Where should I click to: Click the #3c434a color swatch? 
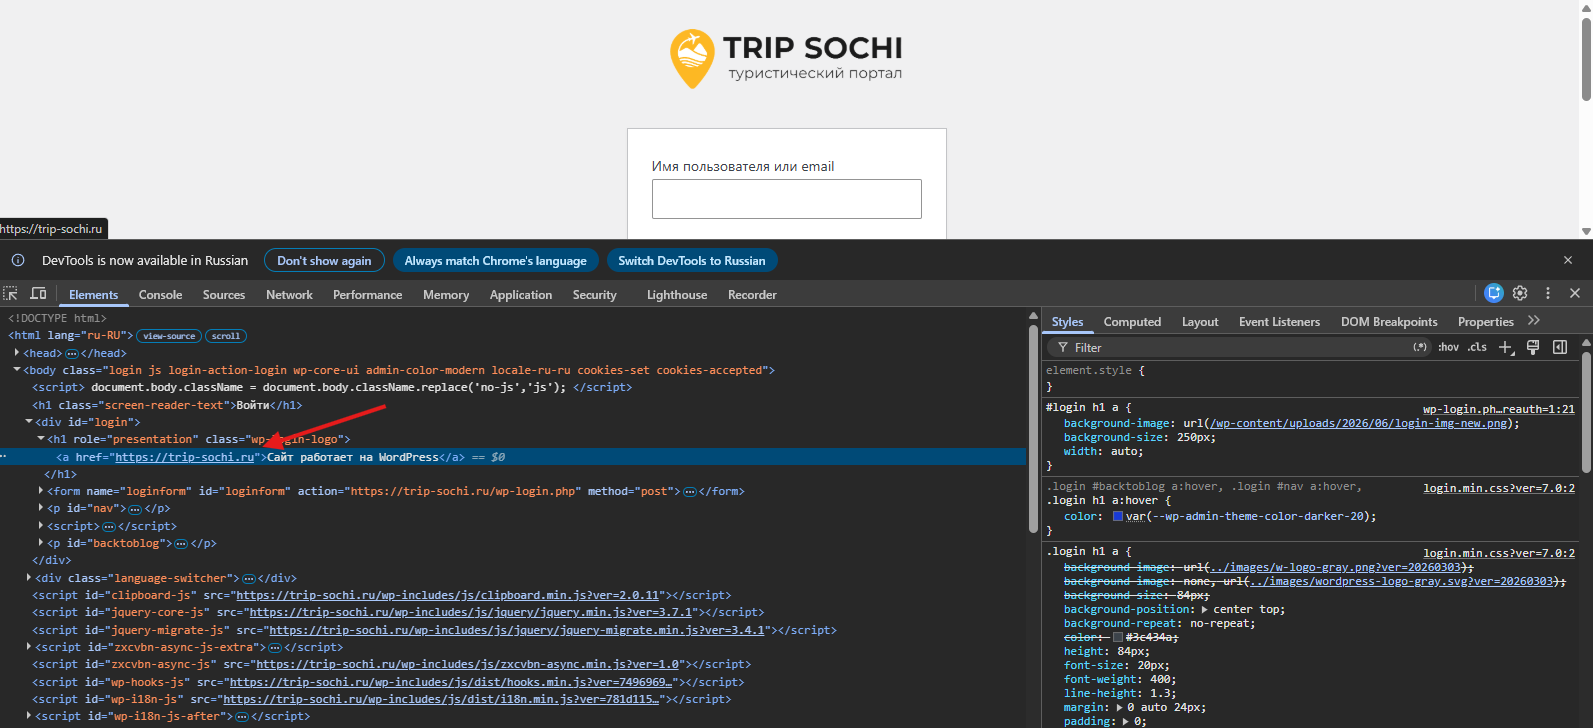pos(1118,637)
